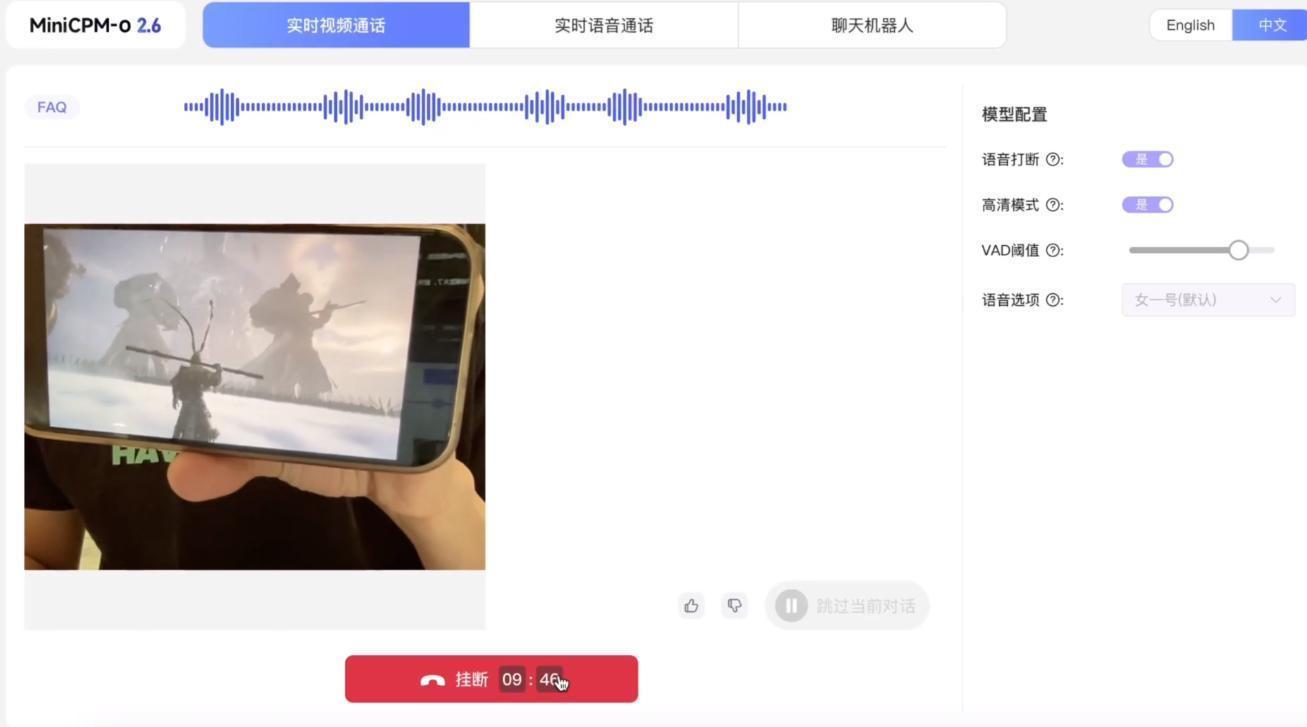
Task: Select the 中文 language button
Action: tap(1272, 25)
